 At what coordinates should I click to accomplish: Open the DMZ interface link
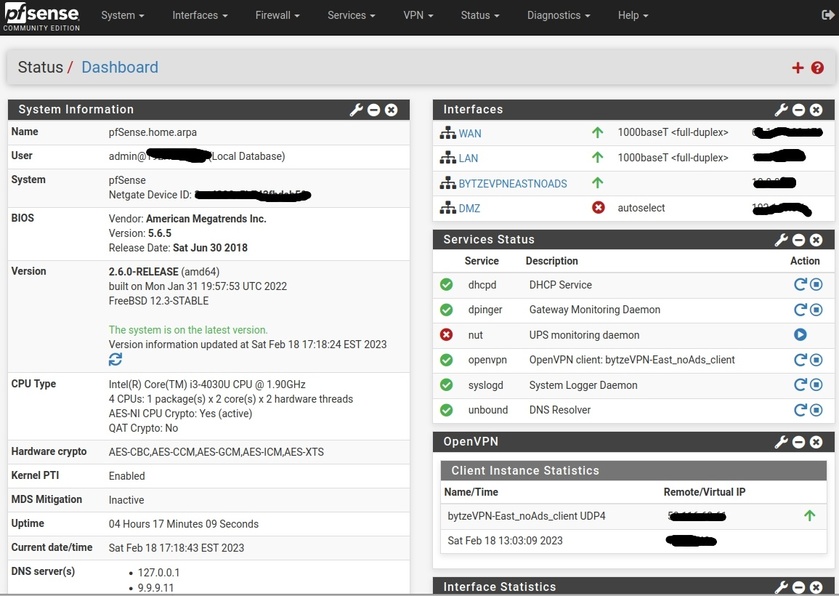click(x=469, y=208)
